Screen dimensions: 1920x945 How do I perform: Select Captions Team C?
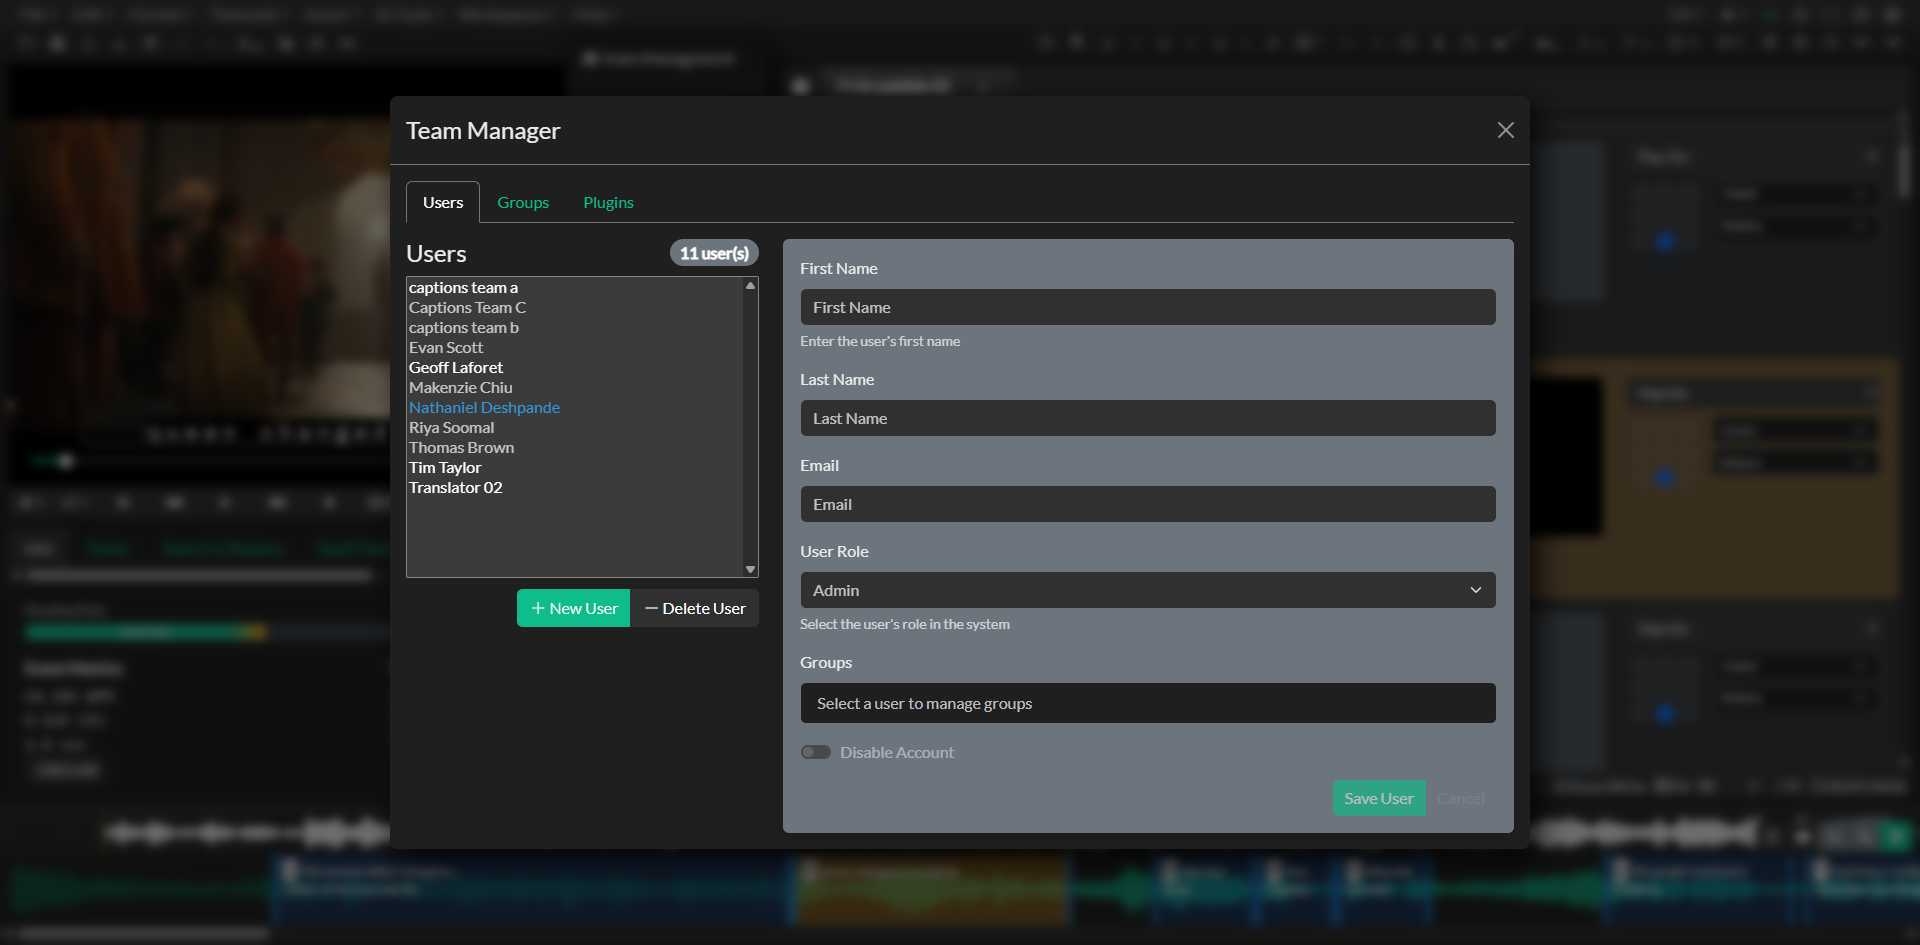pyautogui.click(x=467, y=307)
